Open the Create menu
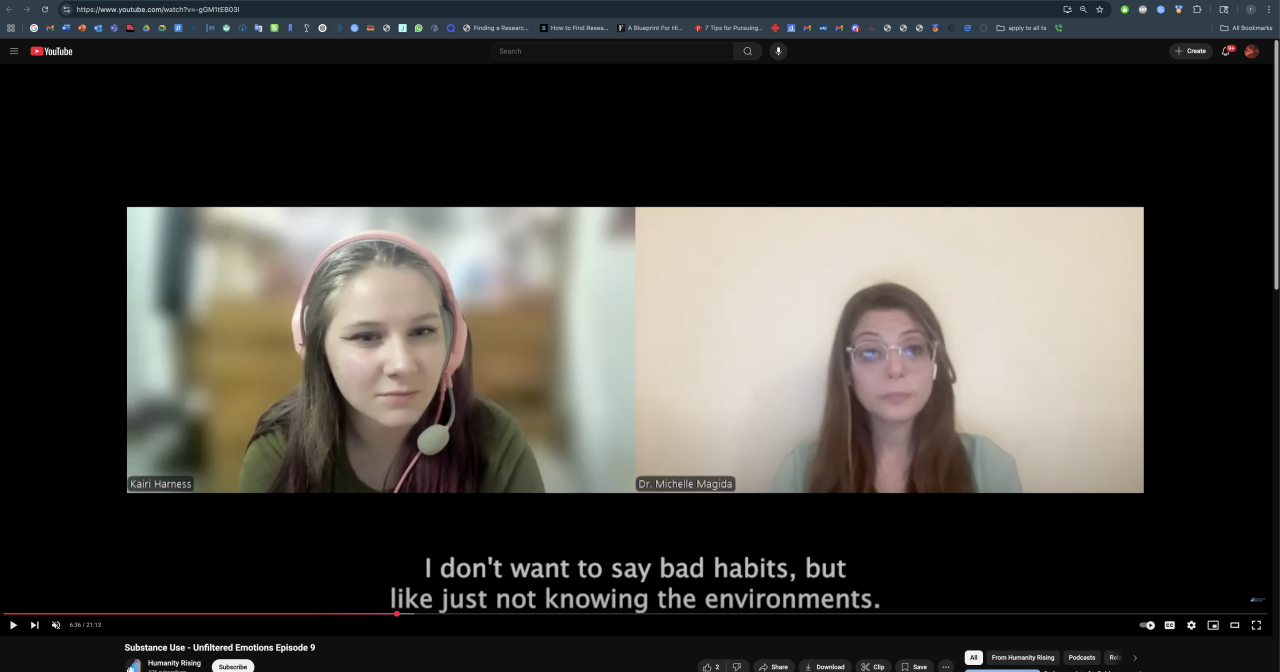The width and height of the screenshot is (1280, 672). pyautogui.click(x=1190, y=51)
